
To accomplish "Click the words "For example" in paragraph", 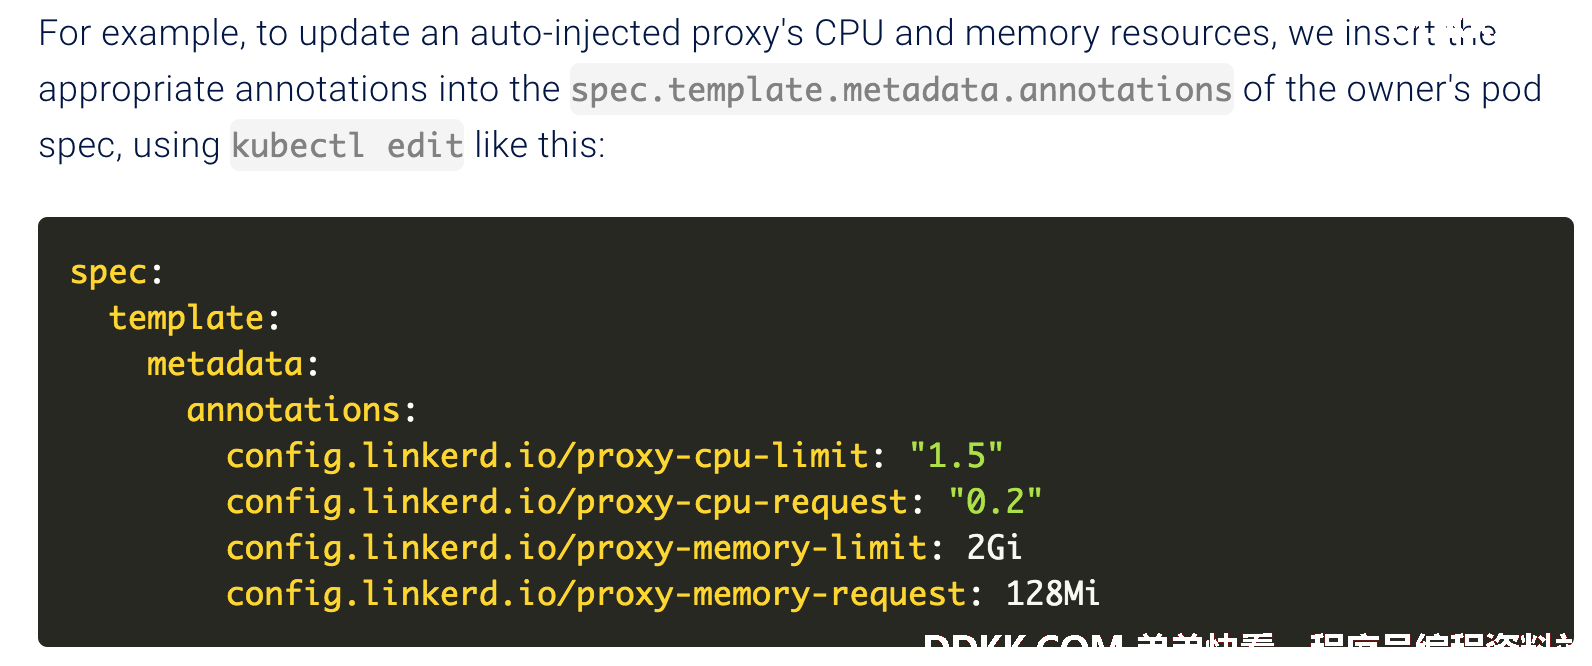I will click(140, 35).
